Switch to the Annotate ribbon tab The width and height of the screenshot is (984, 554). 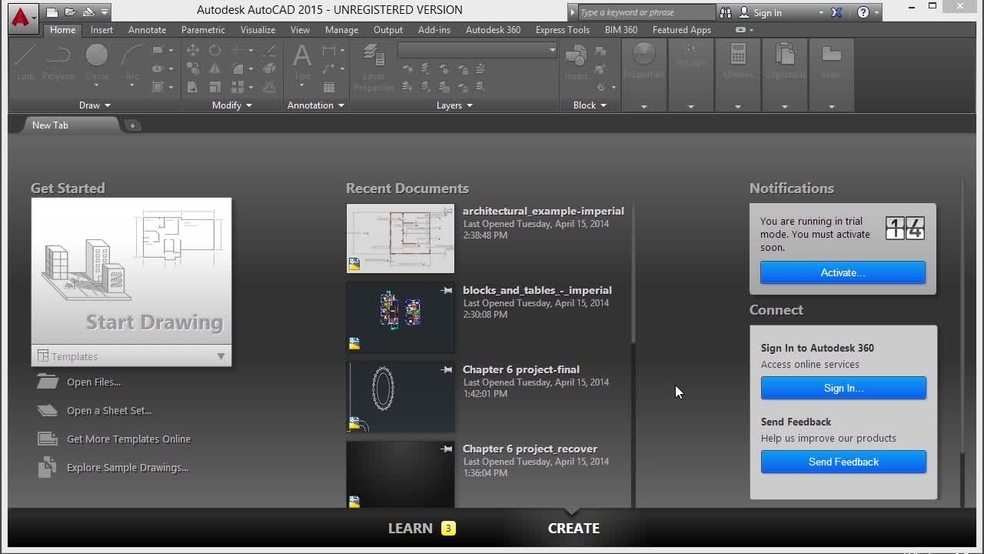pos(147,29)
